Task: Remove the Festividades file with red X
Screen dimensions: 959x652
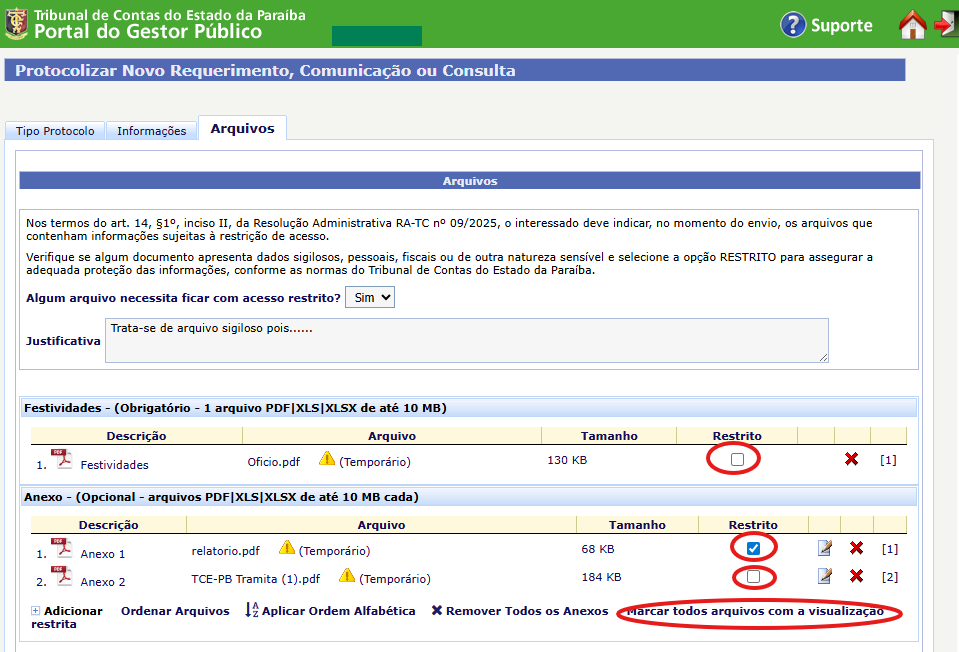Action: point(851,459)
